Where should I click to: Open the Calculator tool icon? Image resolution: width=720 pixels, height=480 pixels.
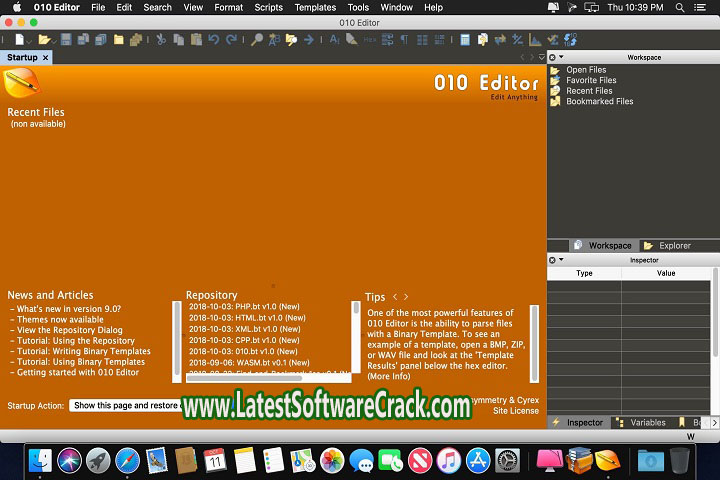pyautogui.click(x=467, y=40)
